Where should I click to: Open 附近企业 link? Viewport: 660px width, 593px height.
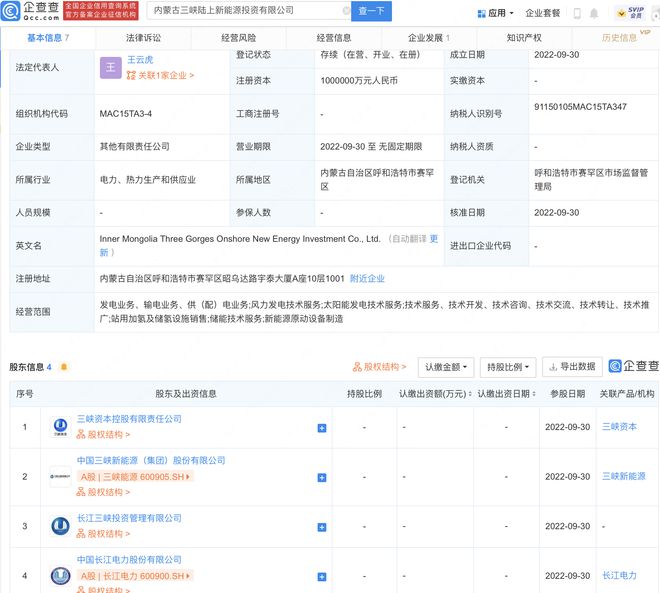367,279
